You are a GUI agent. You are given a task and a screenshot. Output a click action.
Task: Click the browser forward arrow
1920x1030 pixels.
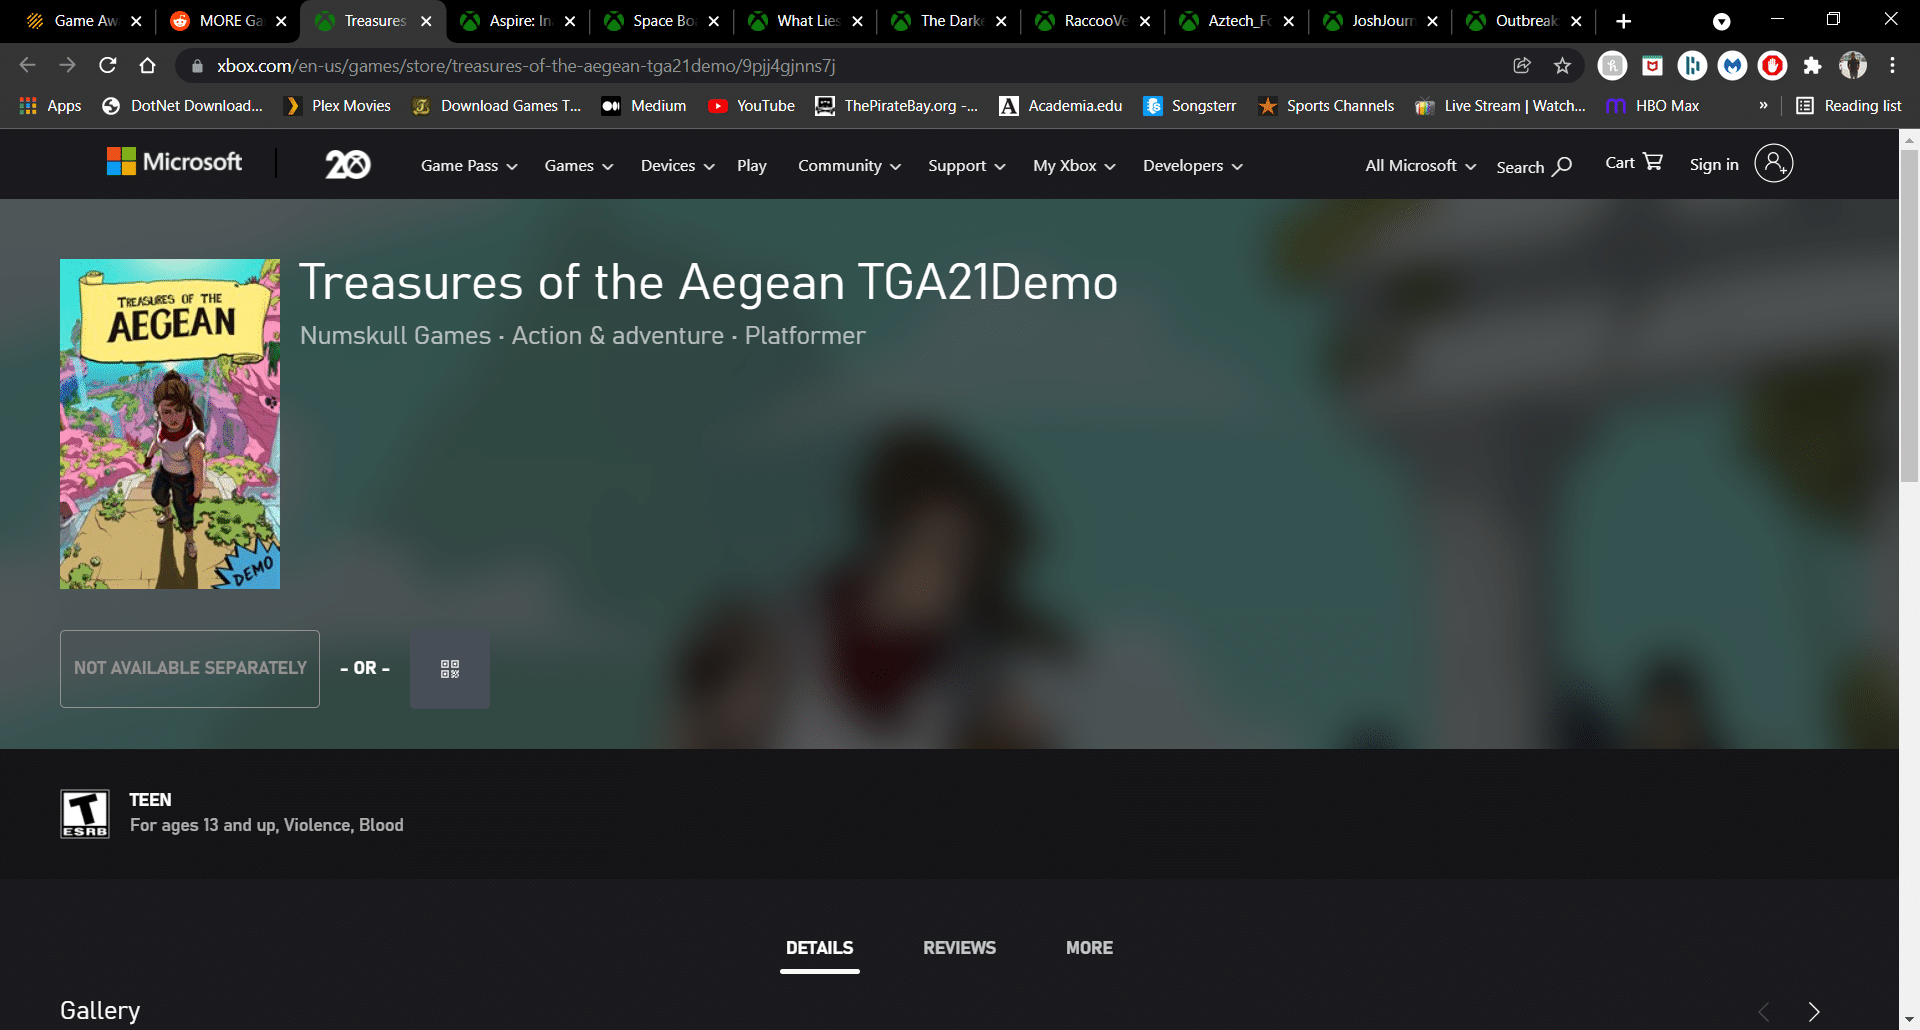[x=67, y=65]
